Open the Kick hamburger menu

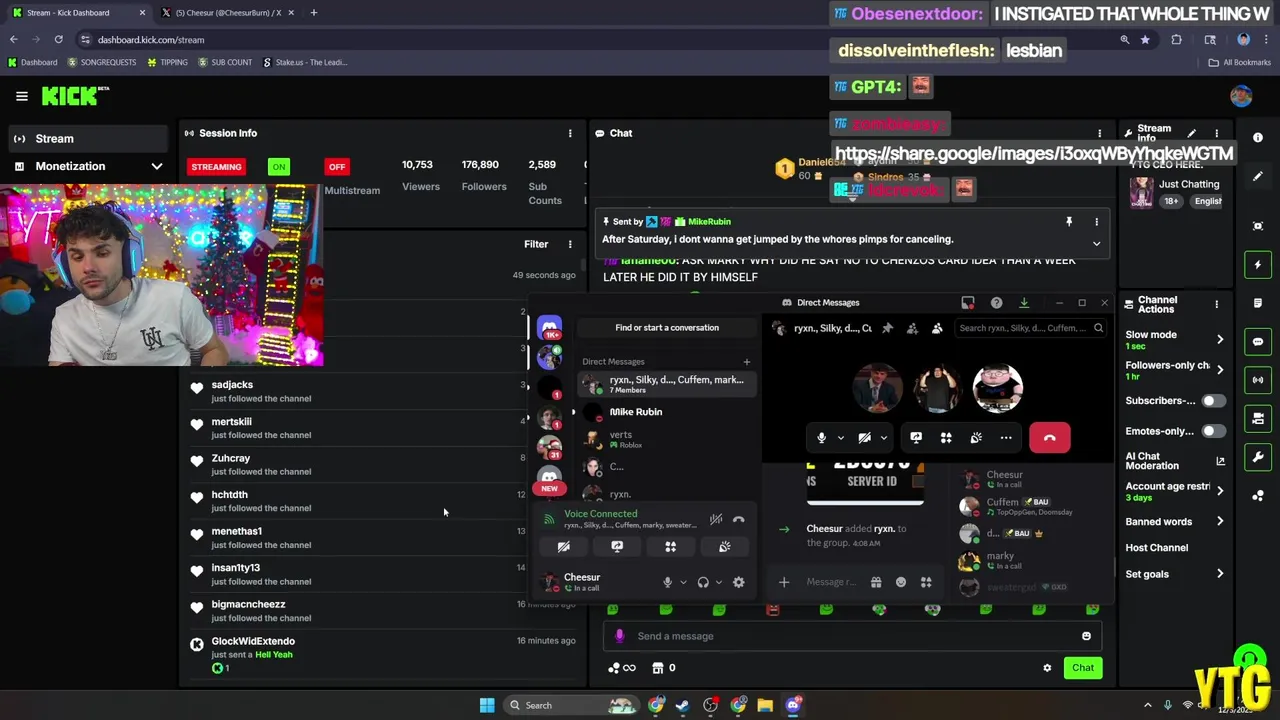tap(21, 96)
